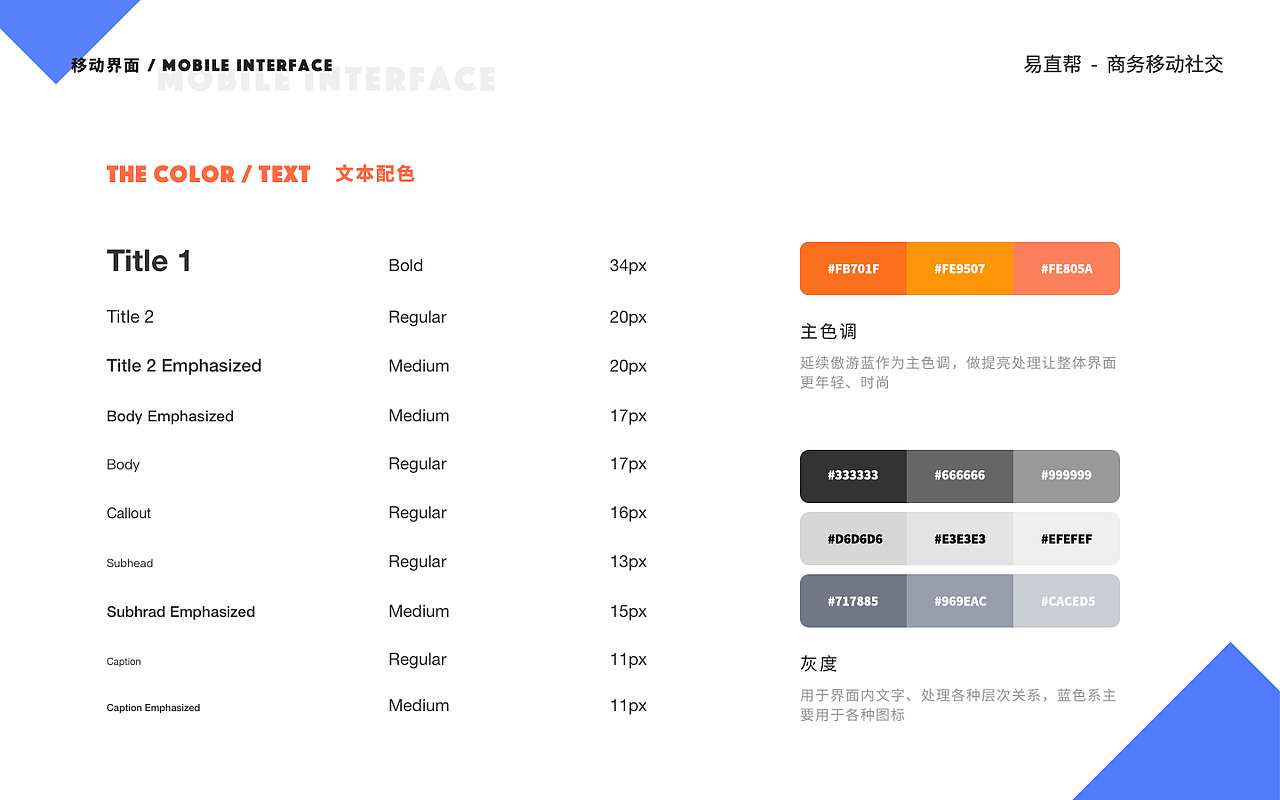Click the 易直帮 - 商务移动社交 header text
Screen dimensions: 1280x800
(x=1123, y=65)
